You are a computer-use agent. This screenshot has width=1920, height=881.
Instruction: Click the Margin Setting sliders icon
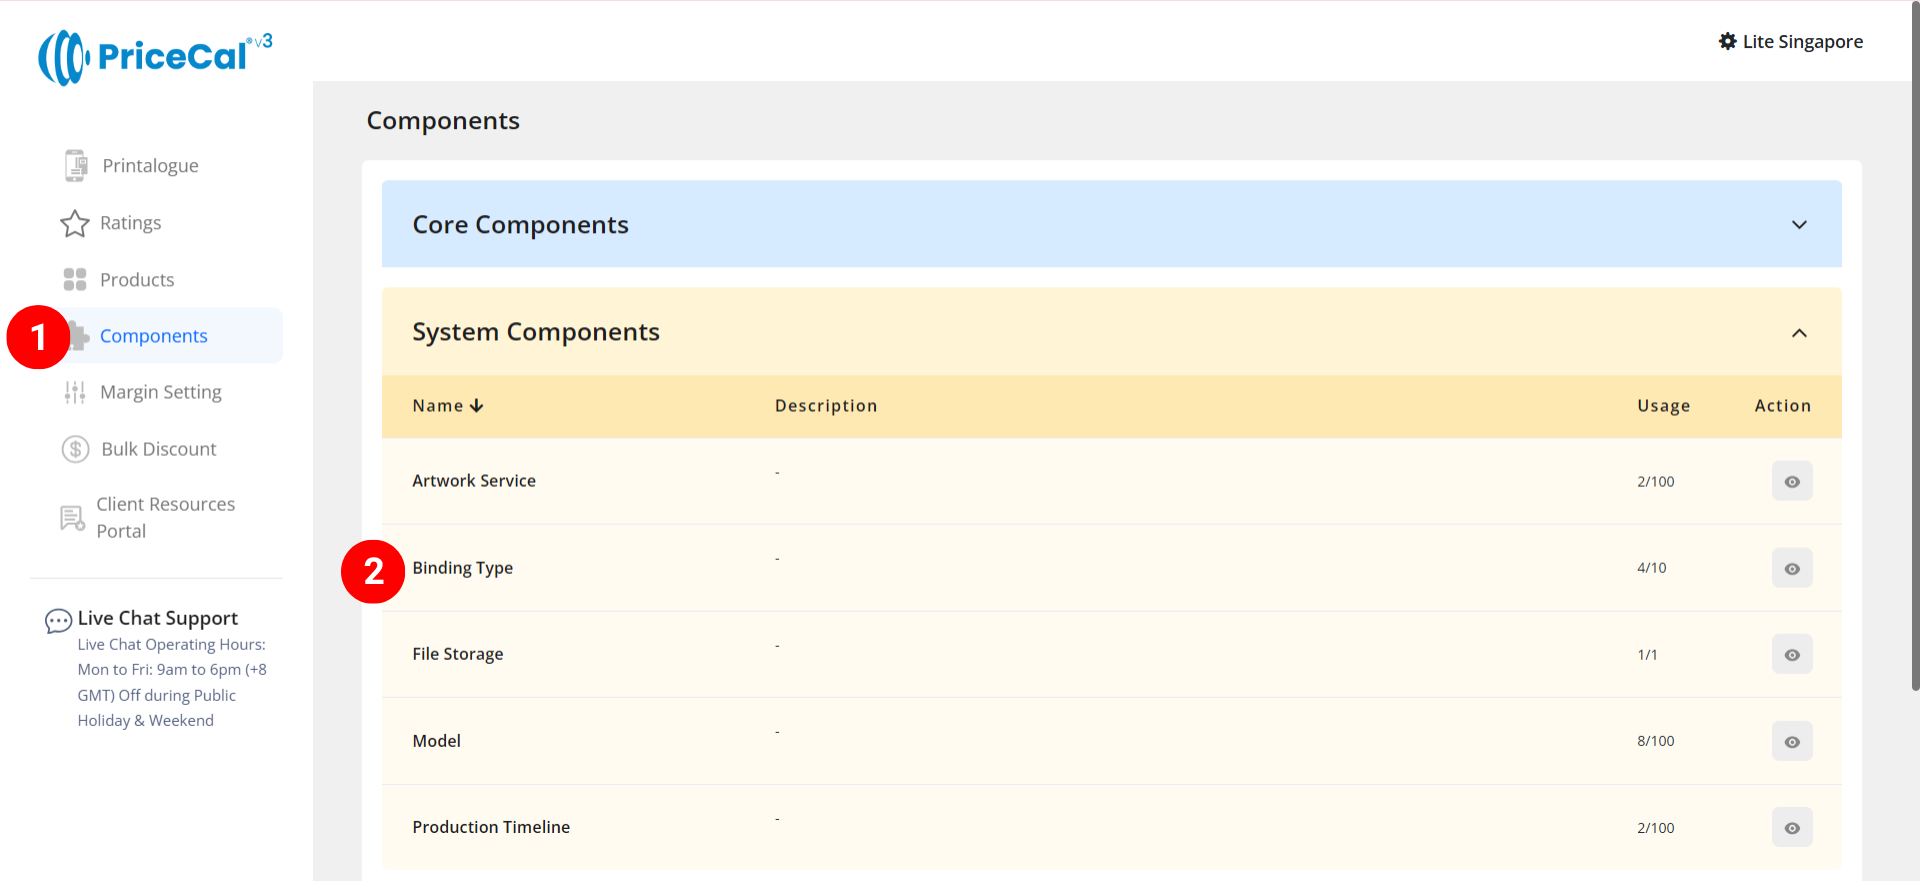point(75,393)
